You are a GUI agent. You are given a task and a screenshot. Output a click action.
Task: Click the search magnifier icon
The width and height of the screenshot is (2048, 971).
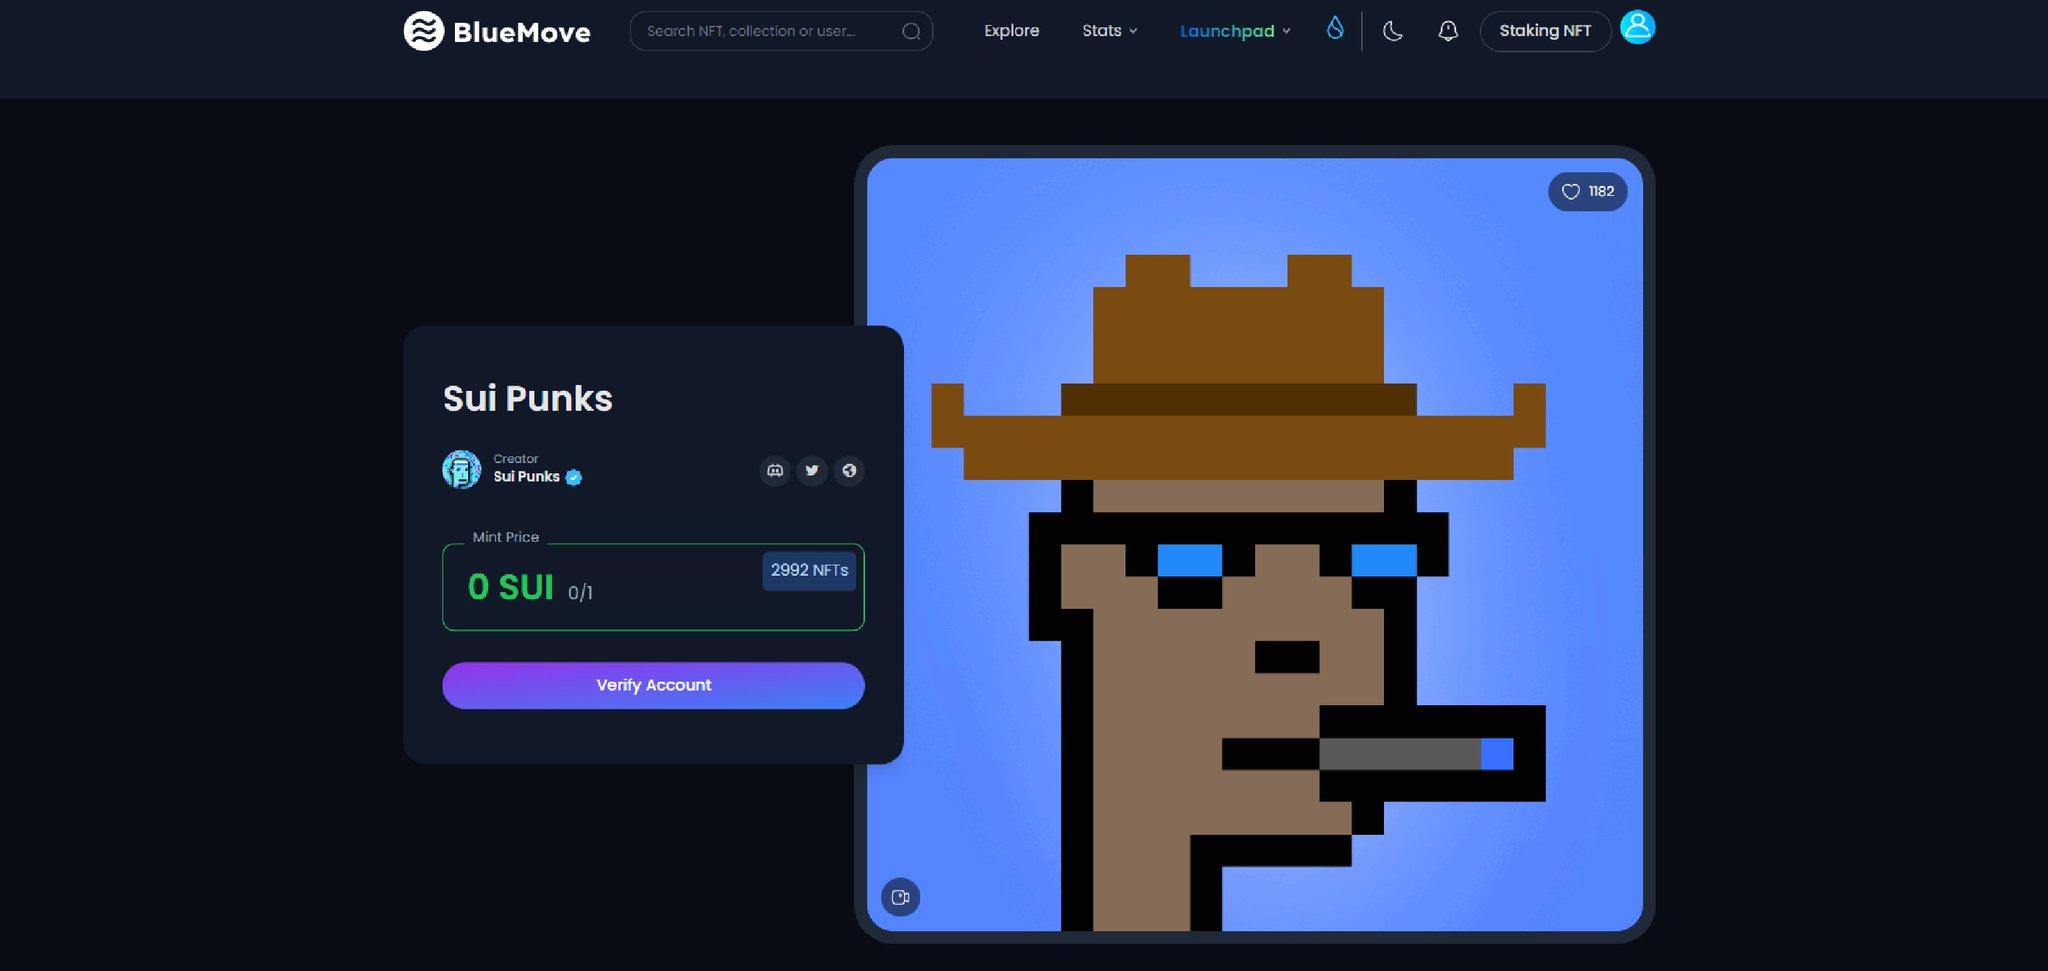911,31
